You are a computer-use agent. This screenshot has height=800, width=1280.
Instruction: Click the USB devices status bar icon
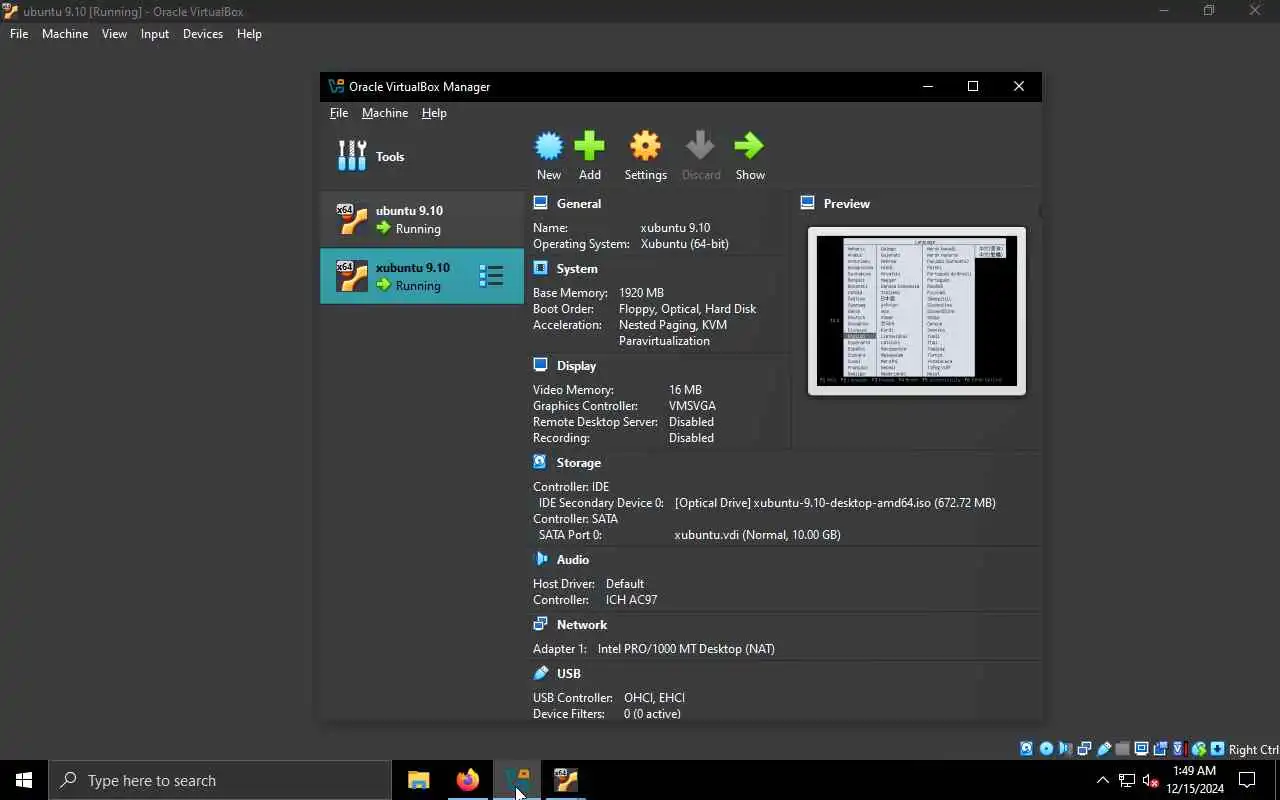click(1104, 749)
